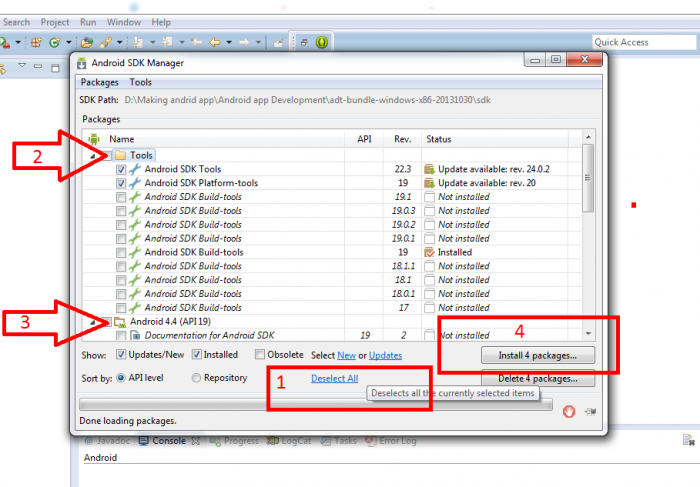
Task: Click the green circular braces icon in toolbar
Action: 322,42
